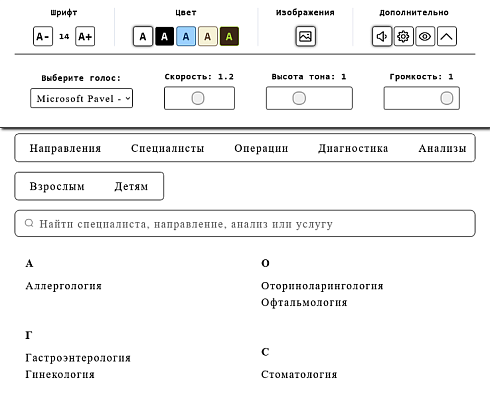The height and width of the screenshot is (398, 490).
Task: Open the voice selection dropdown
Action: pos(82,98)
